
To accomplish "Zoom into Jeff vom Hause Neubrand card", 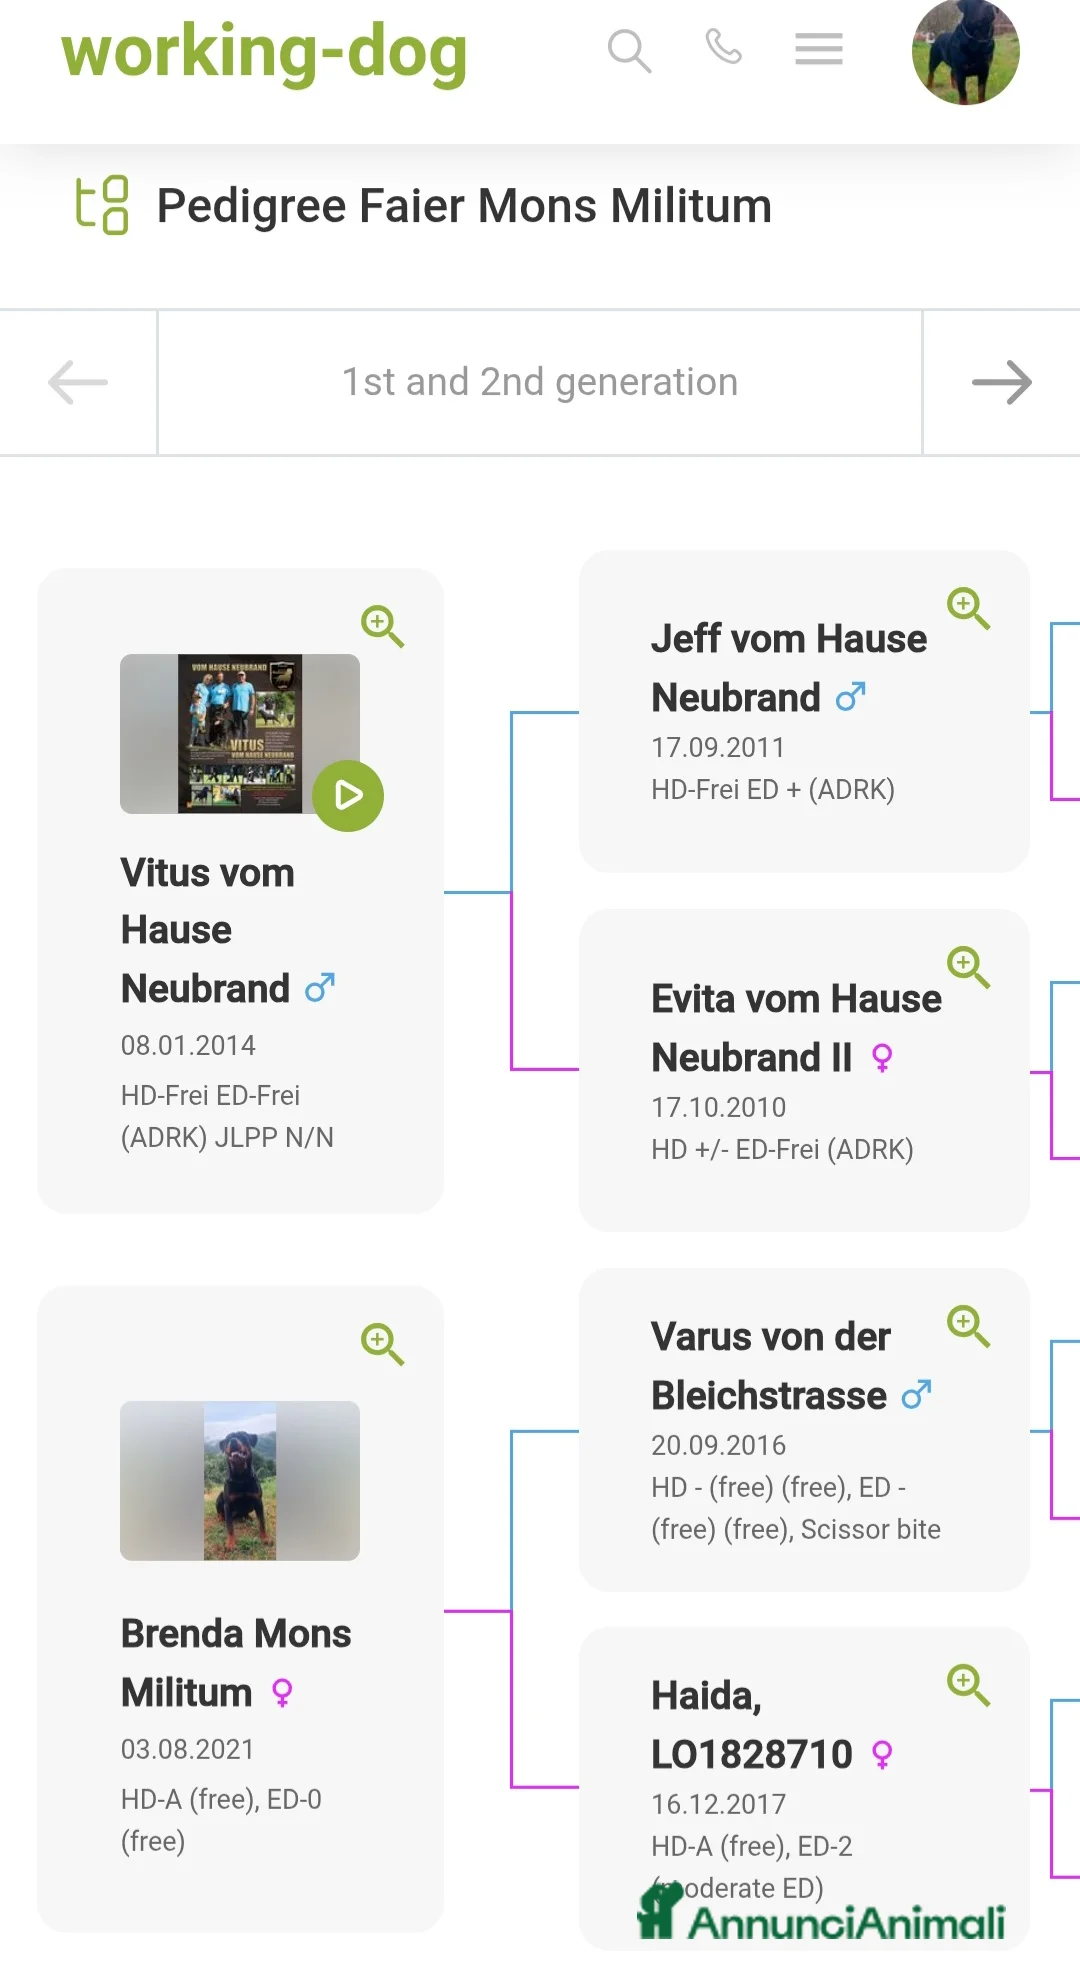I will click(x=968, y=607).
